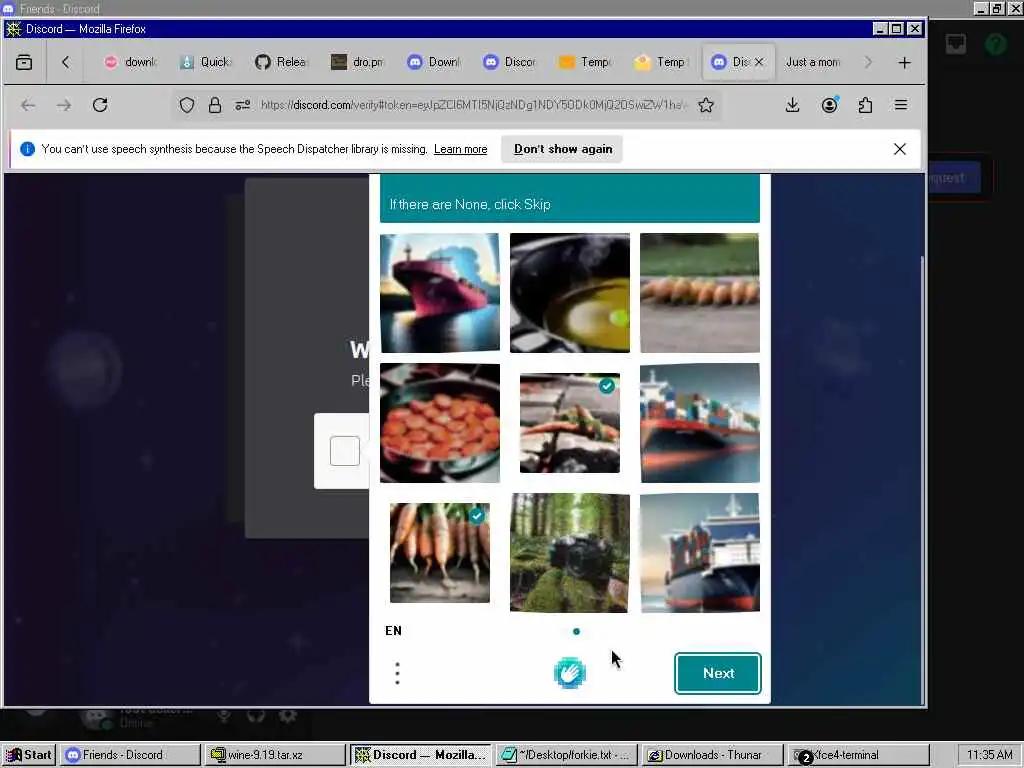Image resolution: width=1024 pixels, height=768 pixels.
Task: Switch to wine-9.19.tar.xz taskbar window
Action: (274, 755)
